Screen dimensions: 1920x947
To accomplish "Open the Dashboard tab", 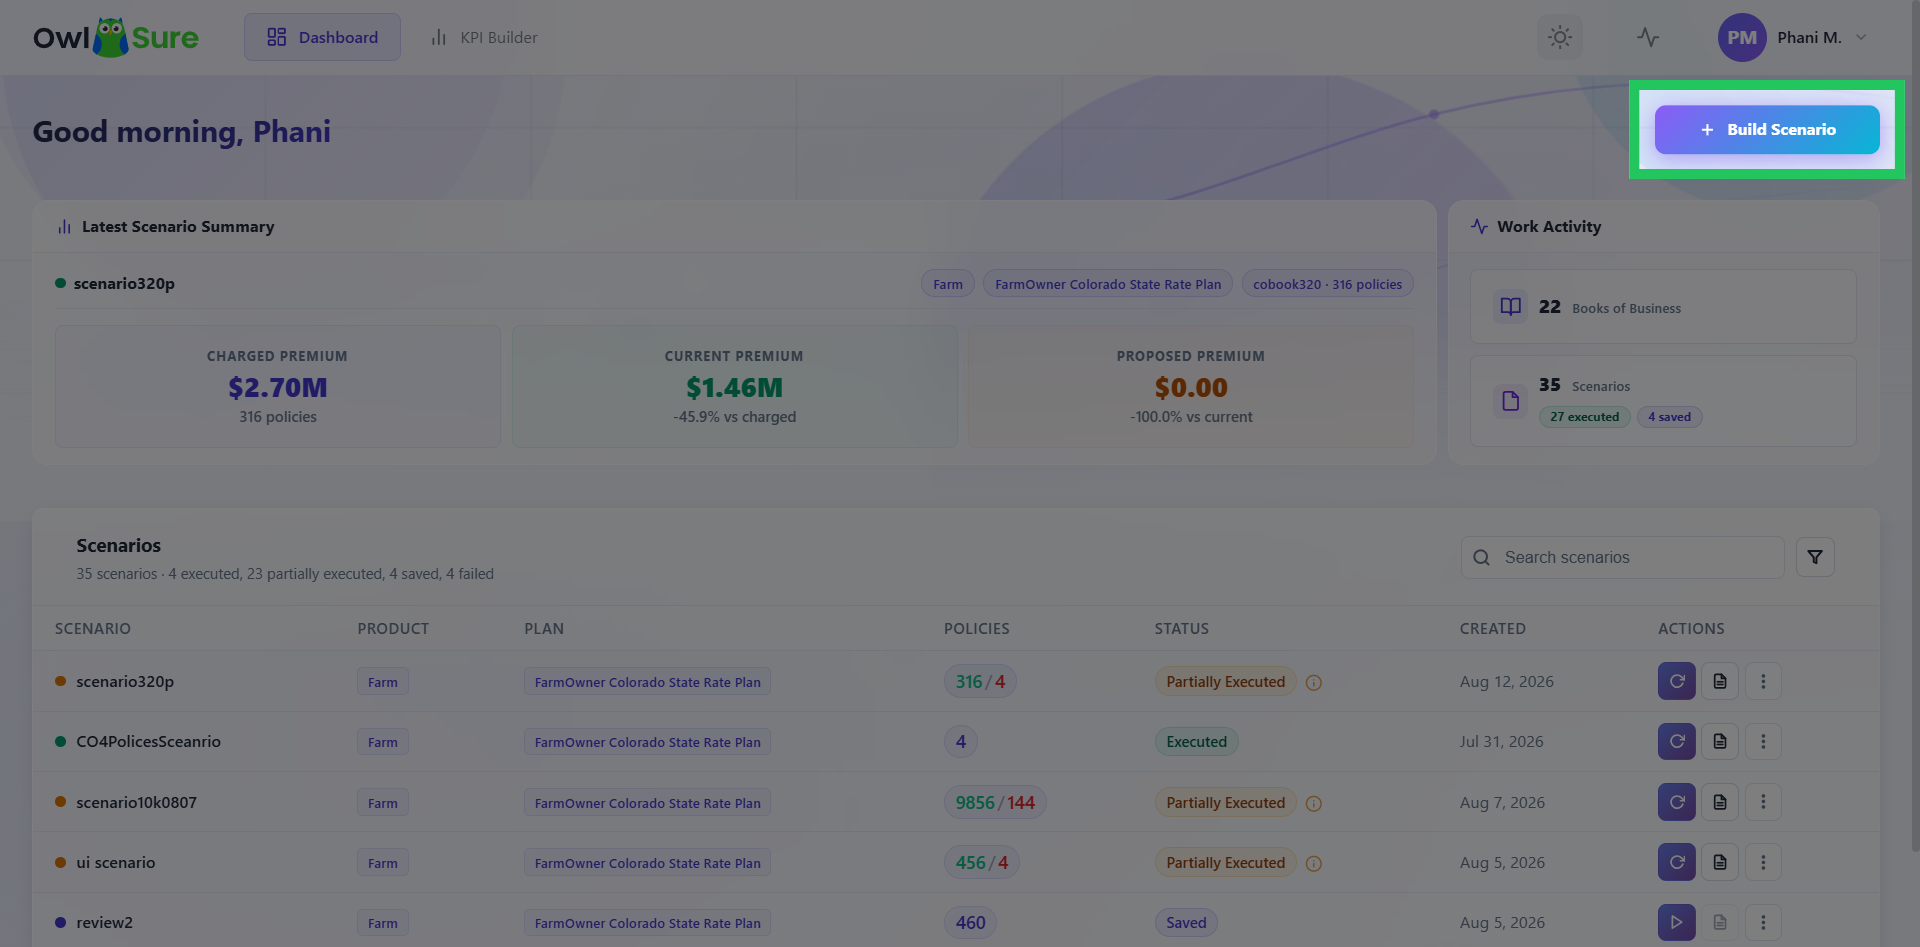I will (x=322, y=38).
